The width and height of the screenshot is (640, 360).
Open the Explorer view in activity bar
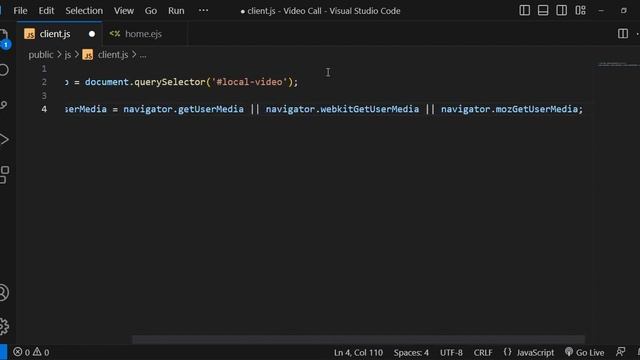(x=4, y=38)
